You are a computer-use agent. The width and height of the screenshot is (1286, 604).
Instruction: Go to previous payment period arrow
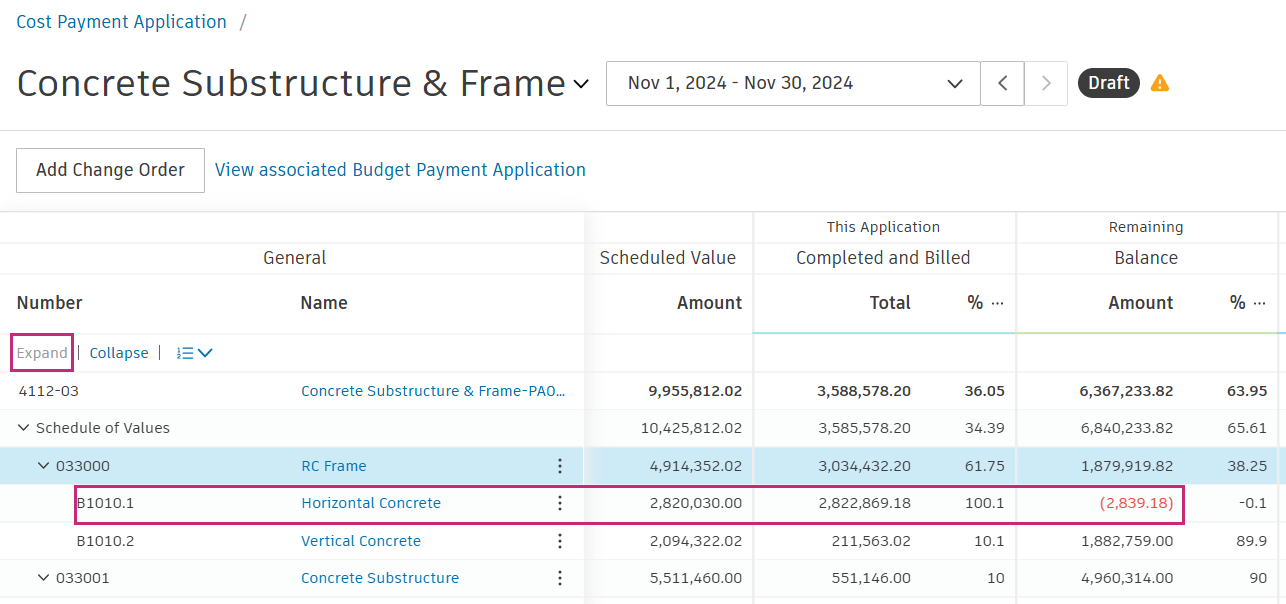click(1002, 83)
